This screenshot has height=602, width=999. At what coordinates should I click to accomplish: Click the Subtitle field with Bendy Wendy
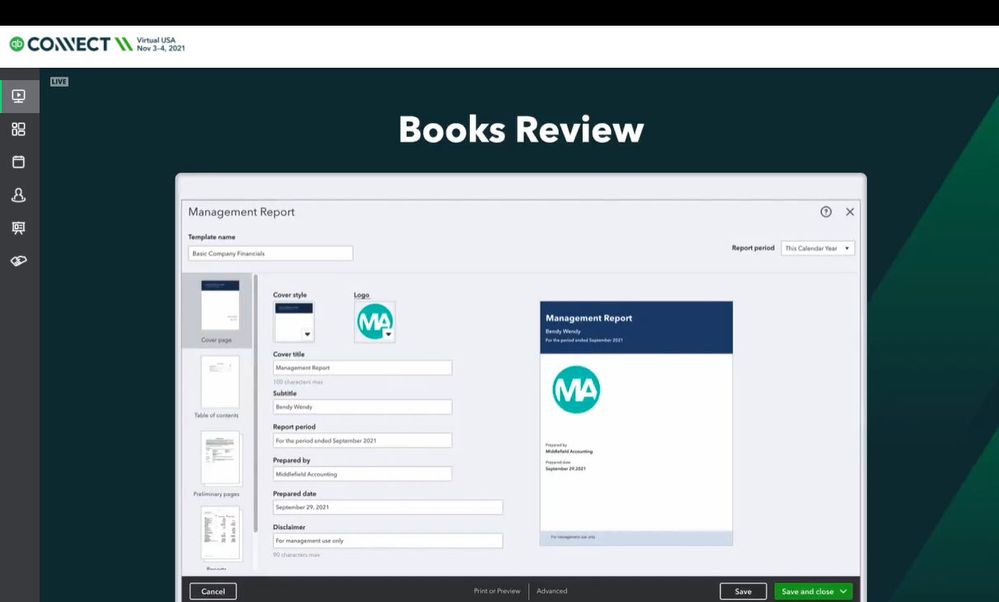[363, 406]
